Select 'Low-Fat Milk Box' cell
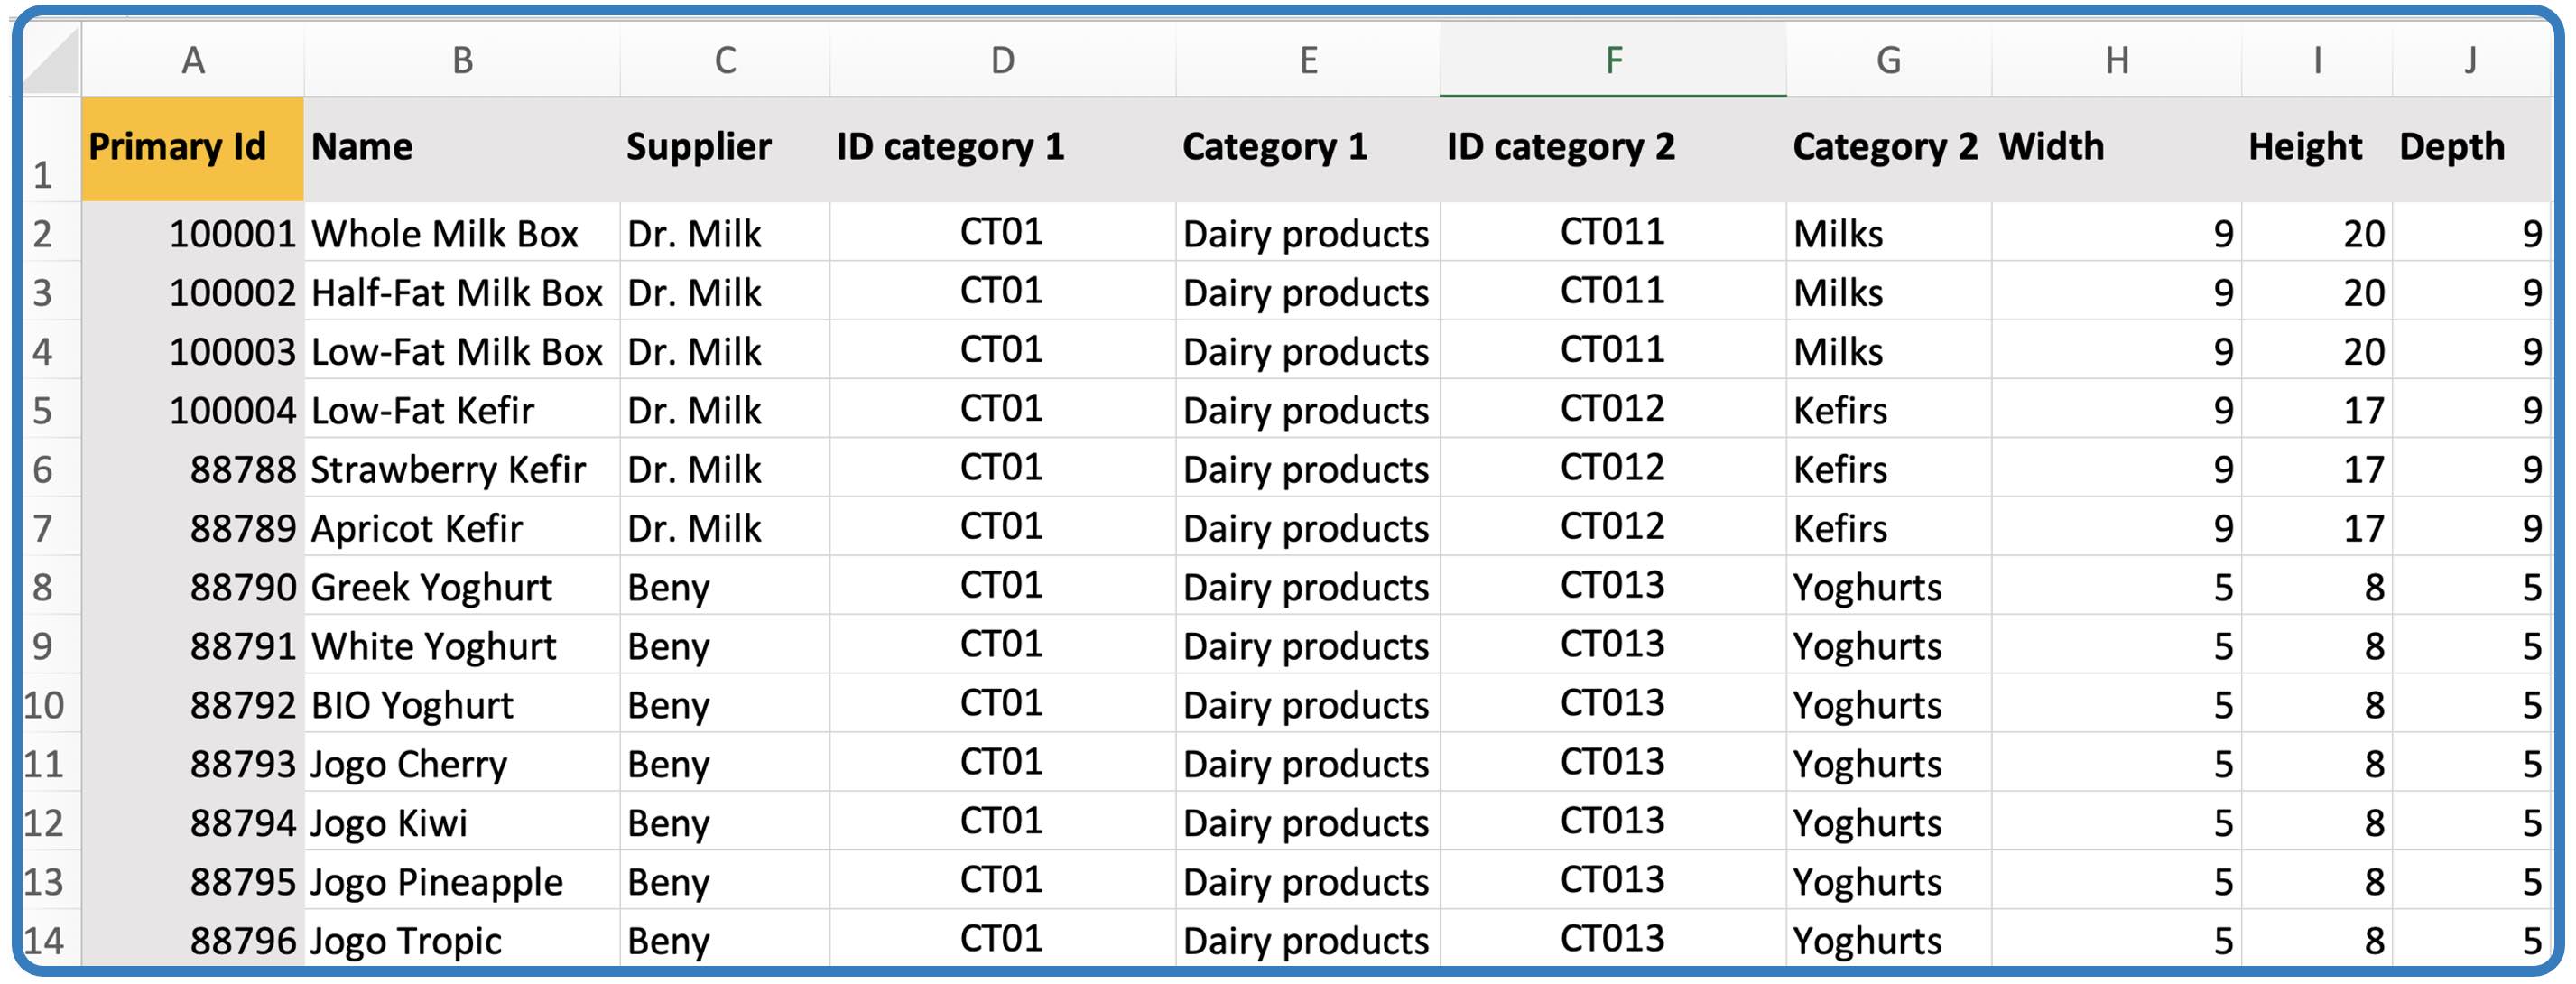The image size is (2576, 984). point(462,350)
